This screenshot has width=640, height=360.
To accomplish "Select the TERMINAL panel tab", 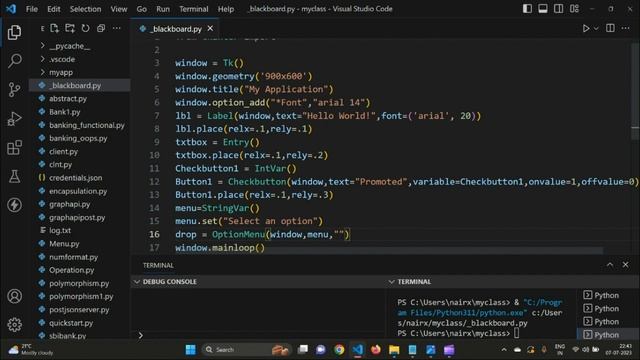I will (x=158, y=265).
